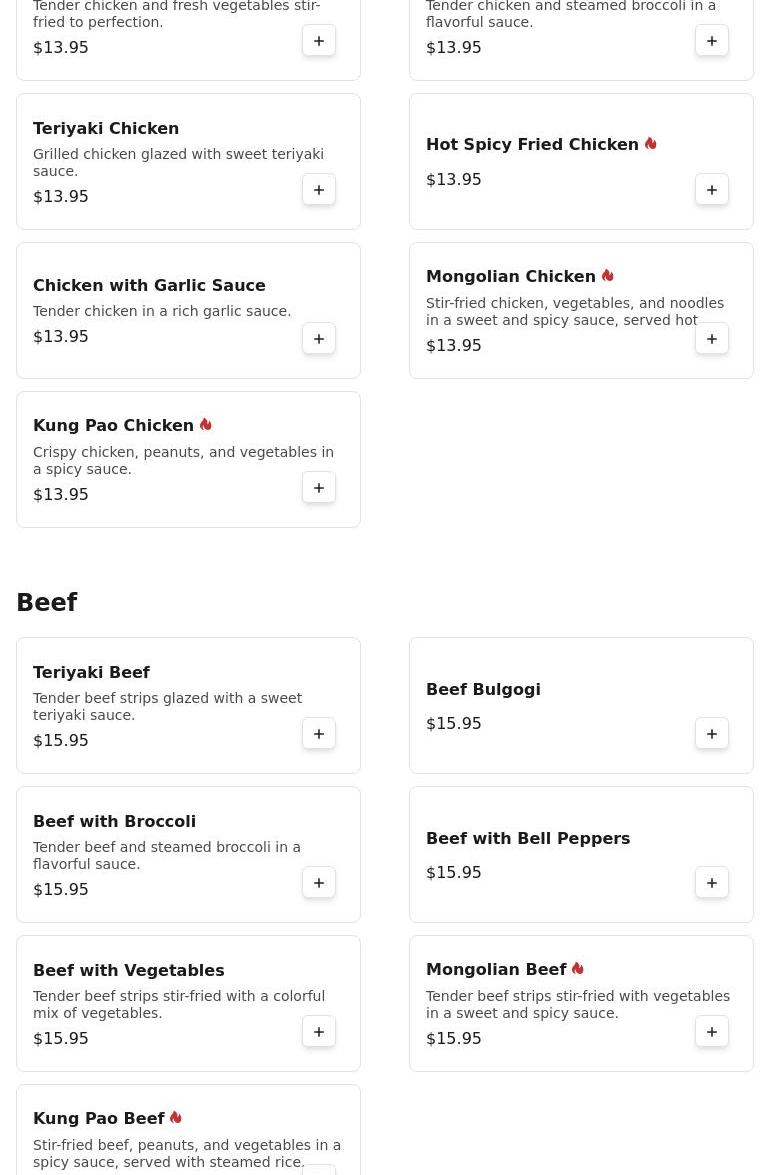Select the Teriyaki Chicken item name
Screen dimensions: 770x1175
[x=106, y=128]
